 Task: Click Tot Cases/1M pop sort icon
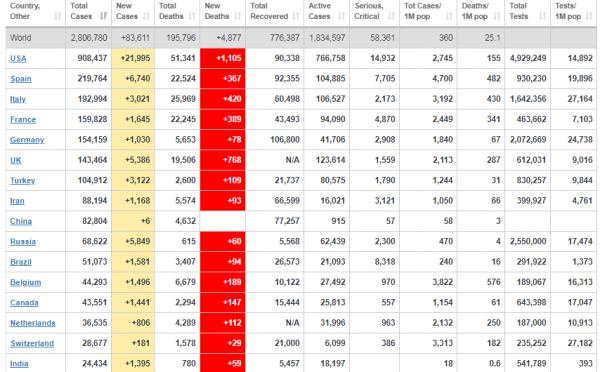(449, 16)
